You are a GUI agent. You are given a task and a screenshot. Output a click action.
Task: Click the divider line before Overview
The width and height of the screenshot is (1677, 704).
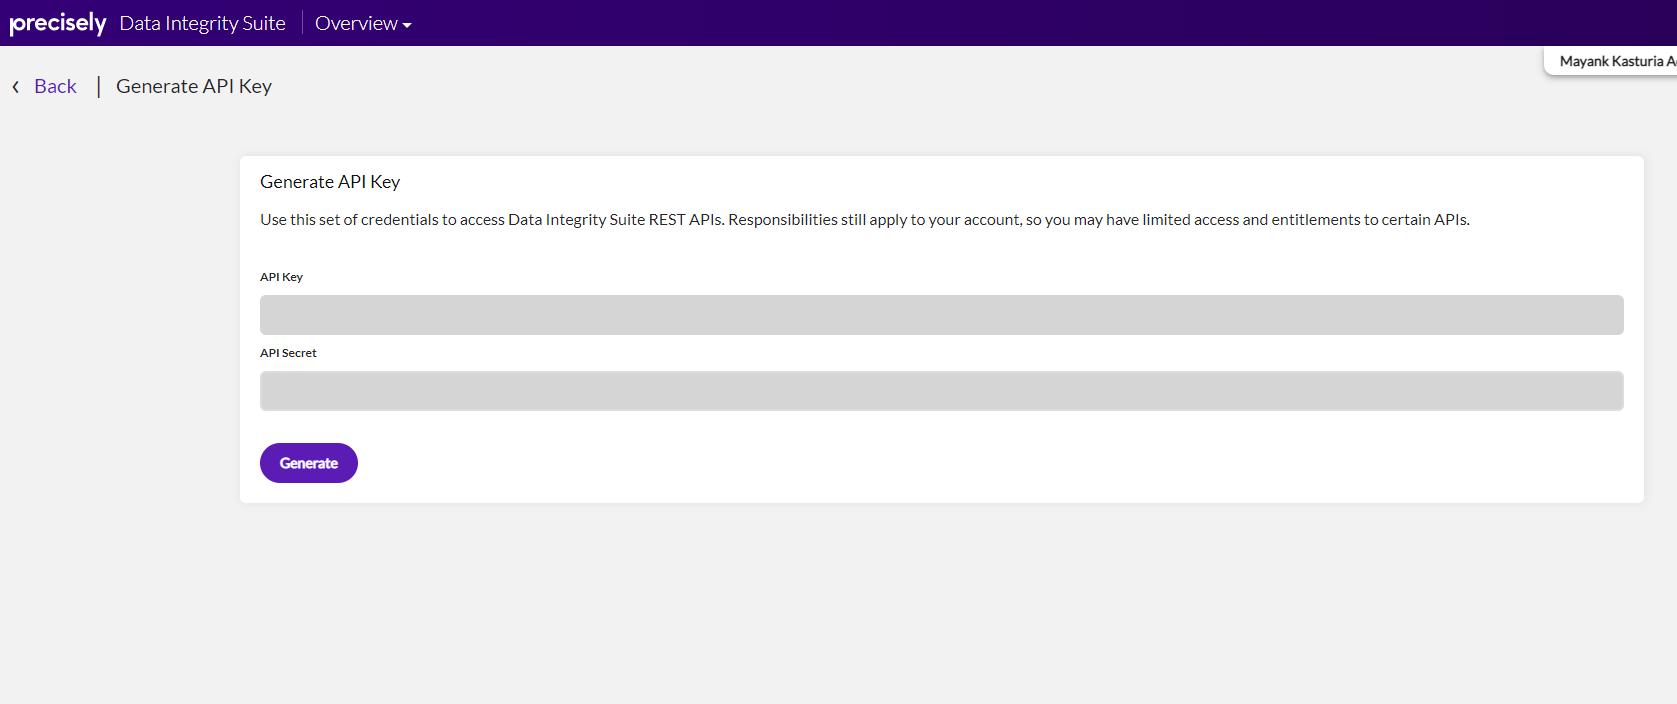[x=302, y=23]
